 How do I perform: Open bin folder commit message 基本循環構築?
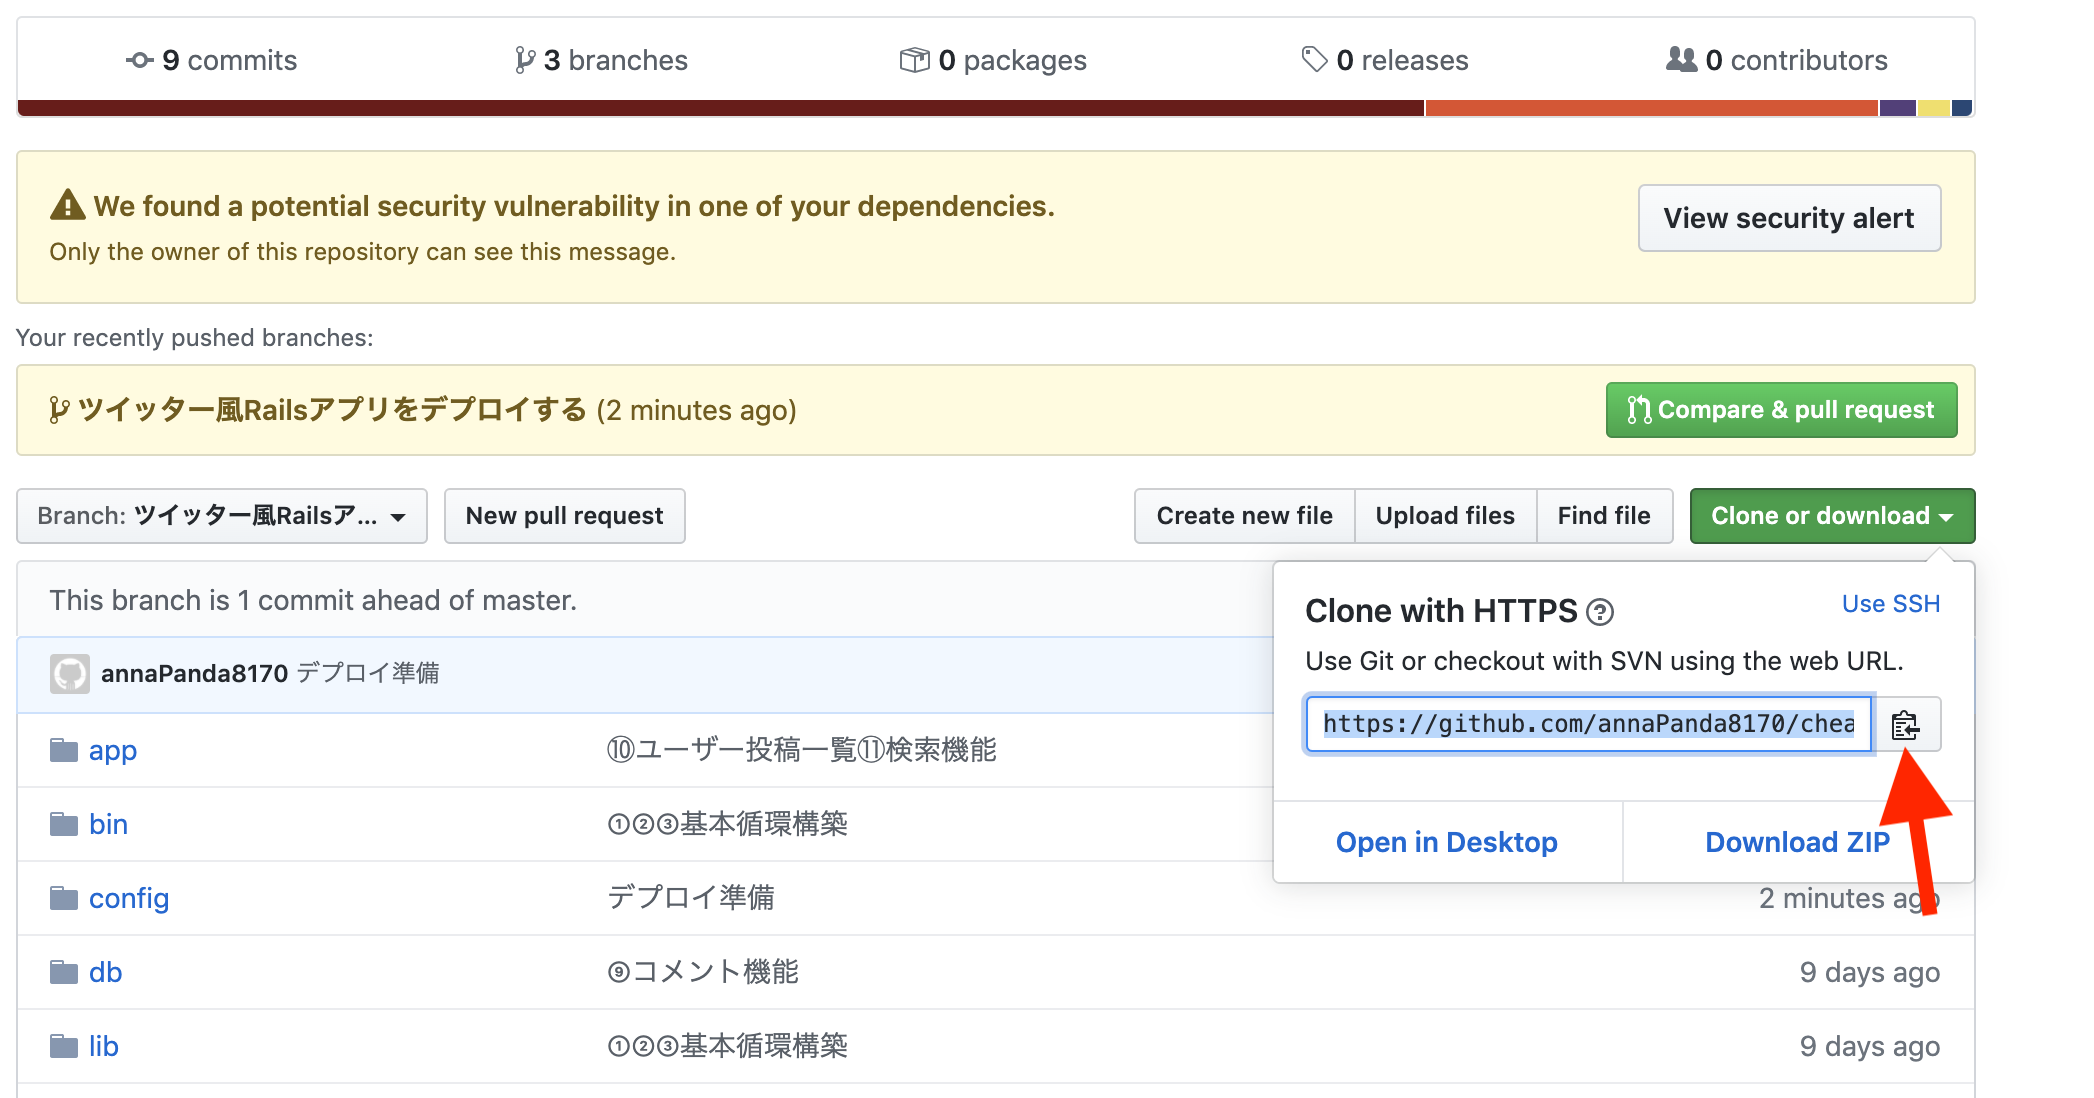click(x=728, y=824)
